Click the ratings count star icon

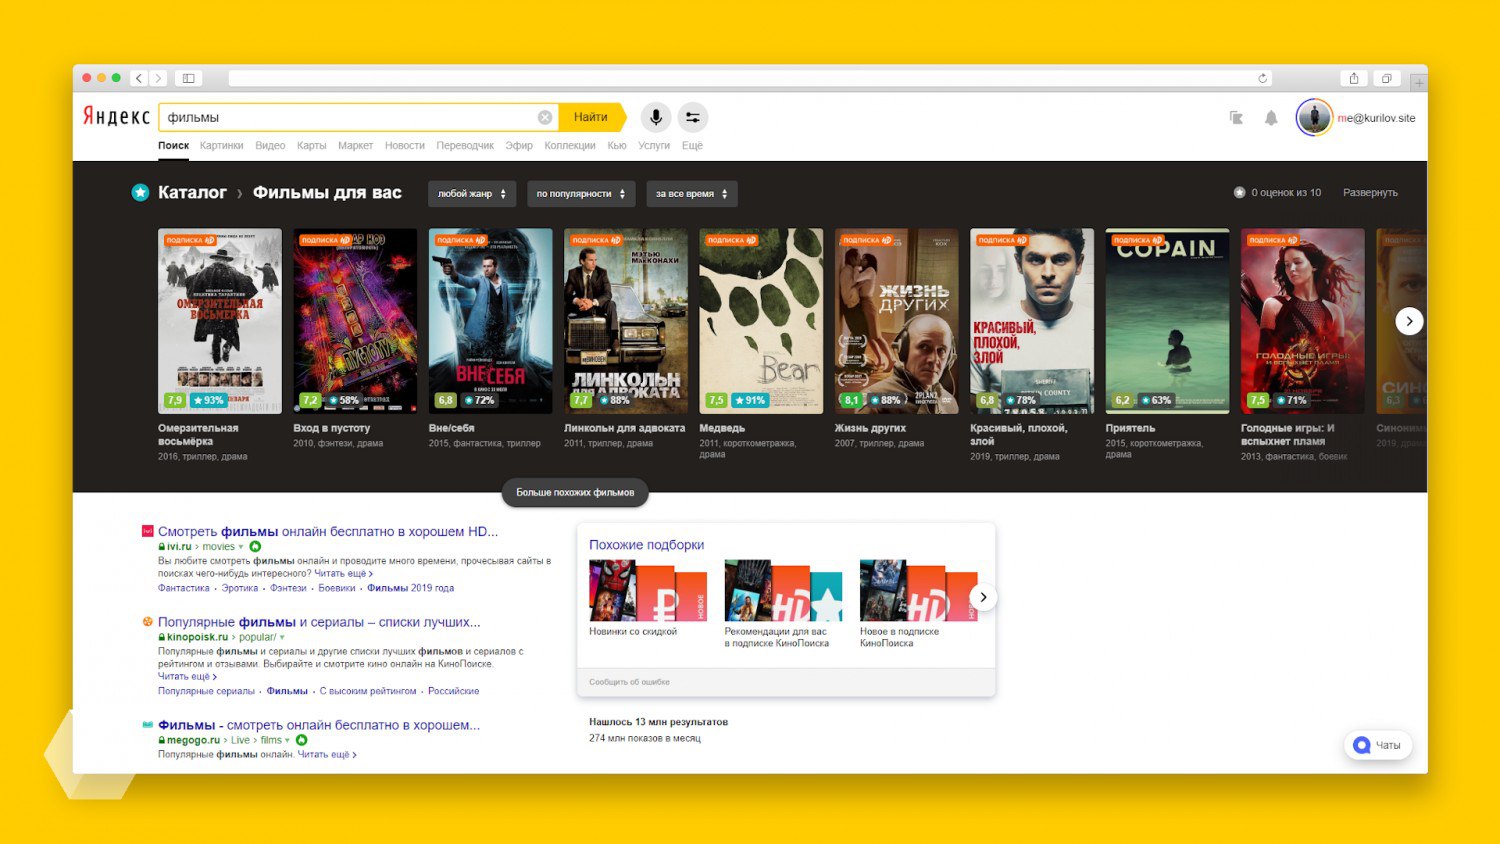coord(1239,192)
